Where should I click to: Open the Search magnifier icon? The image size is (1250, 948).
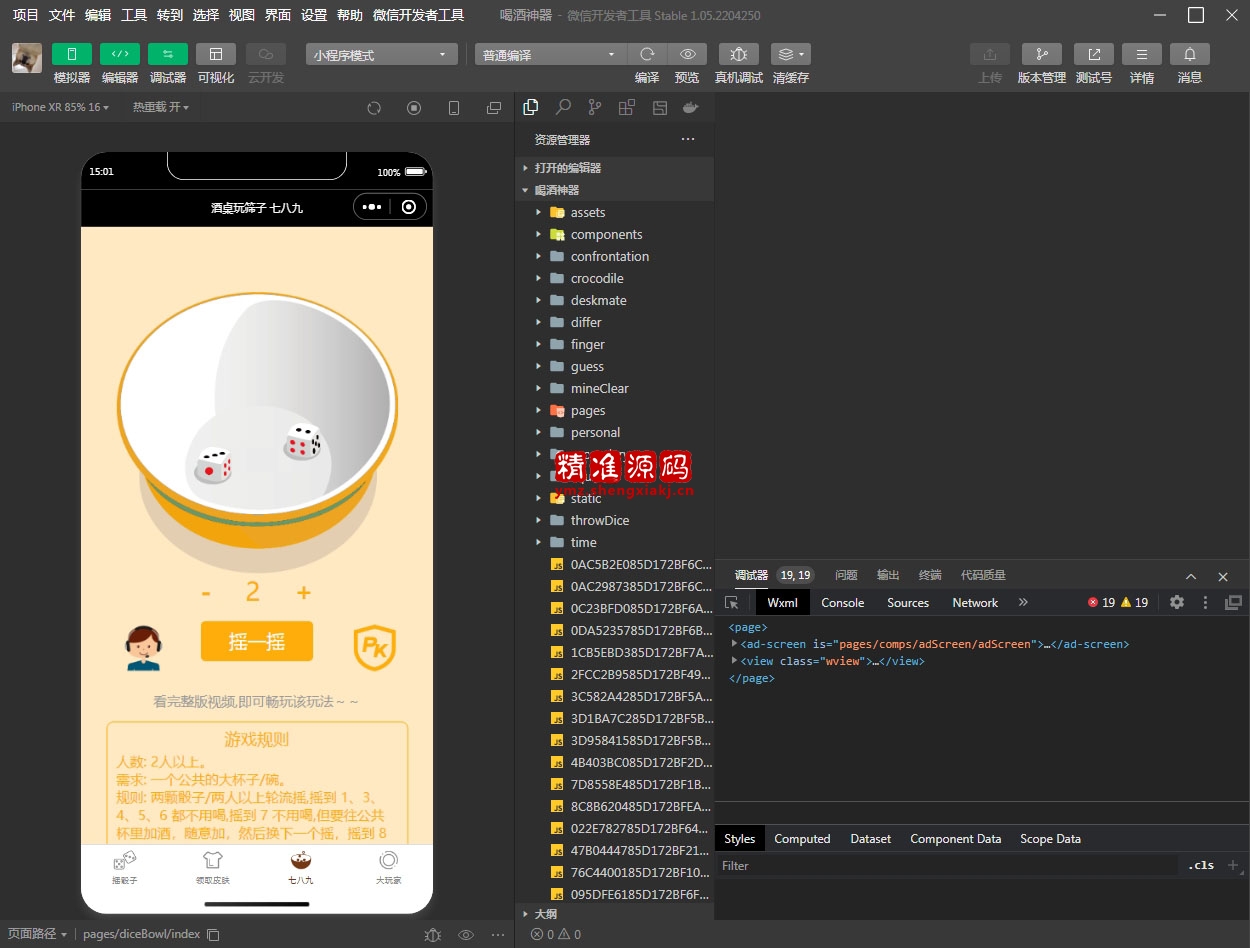[x=563, y=107]
